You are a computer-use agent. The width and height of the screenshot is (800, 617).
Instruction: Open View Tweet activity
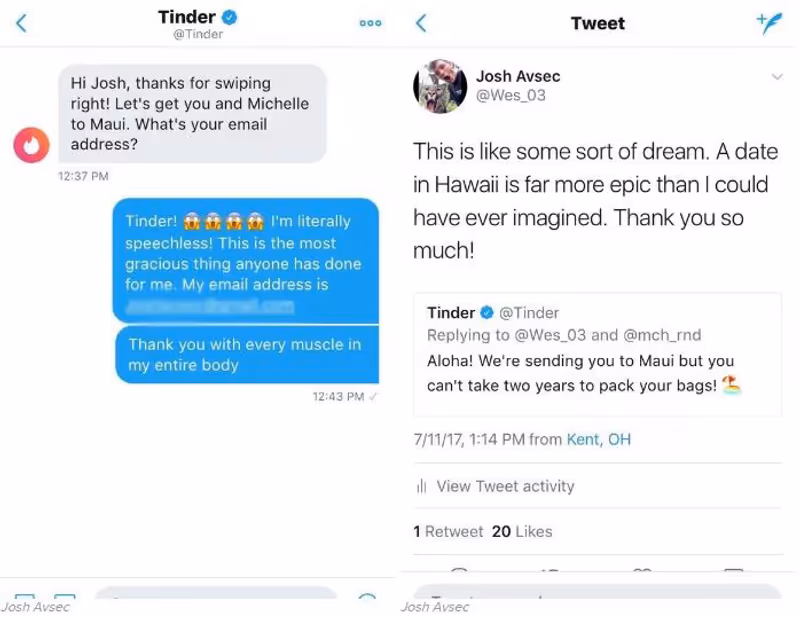[x=505, y=486]
